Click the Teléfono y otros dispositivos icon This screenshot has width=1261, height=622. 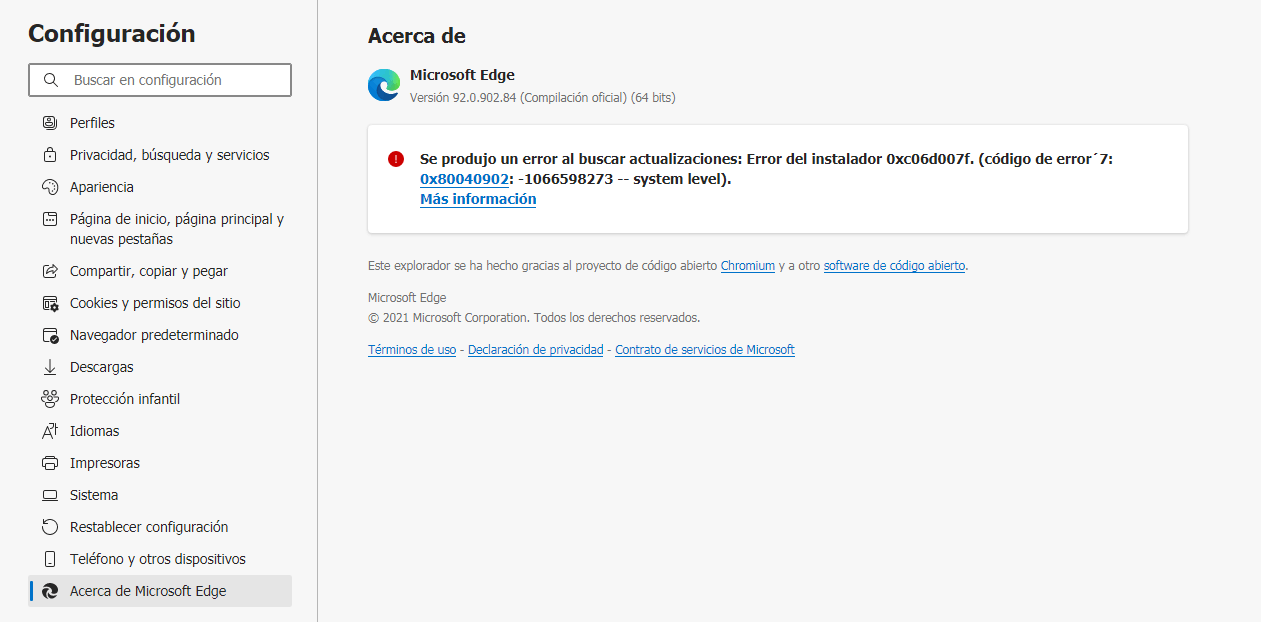50,559
